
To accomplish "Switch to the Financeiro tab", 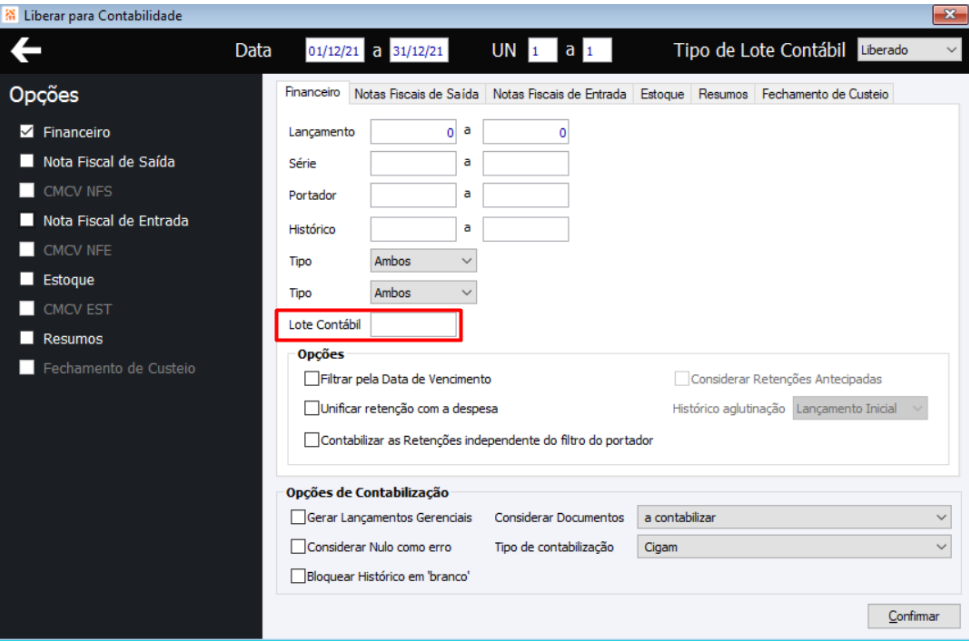I will tap(313, 93).
